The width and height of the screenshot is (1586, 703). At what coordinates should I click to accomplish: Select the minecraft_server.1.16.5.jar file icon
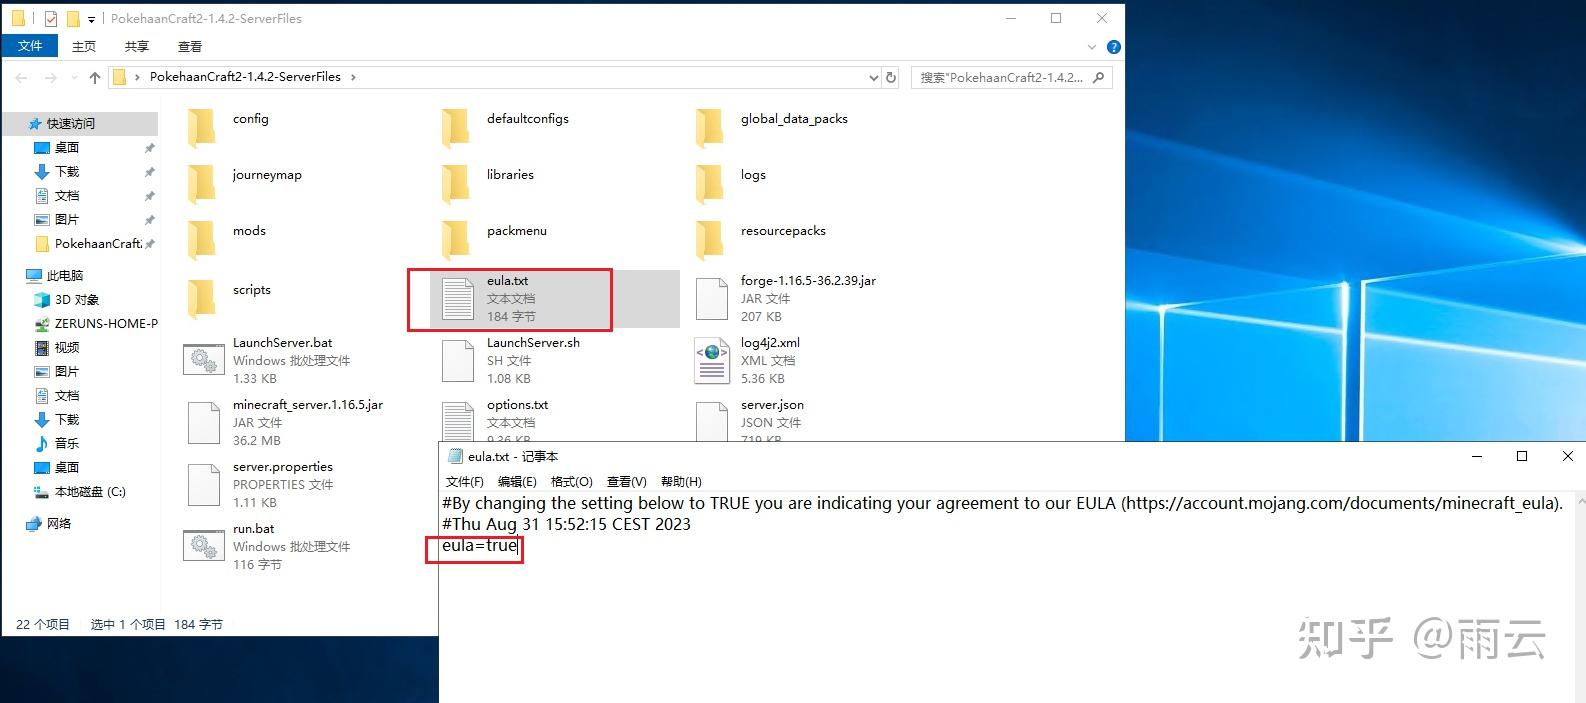pos(204,423)
